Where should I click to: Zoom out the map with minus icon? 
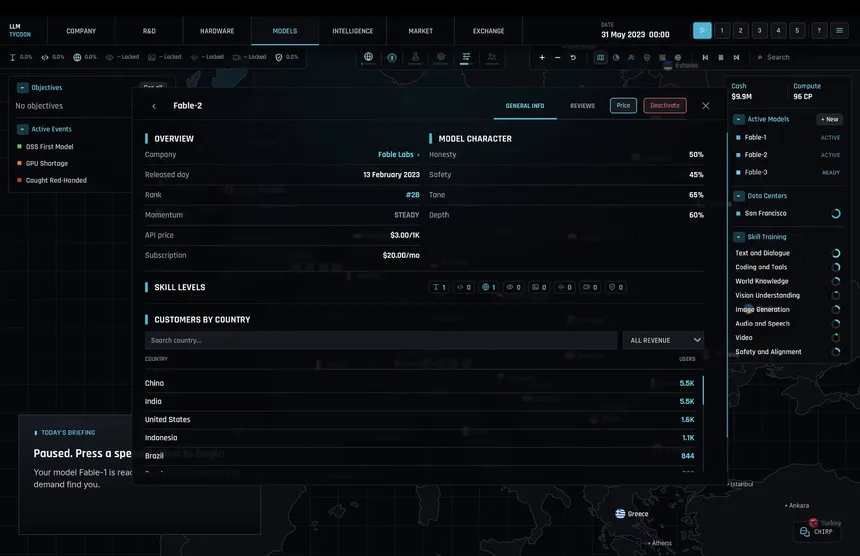point(557,57)
